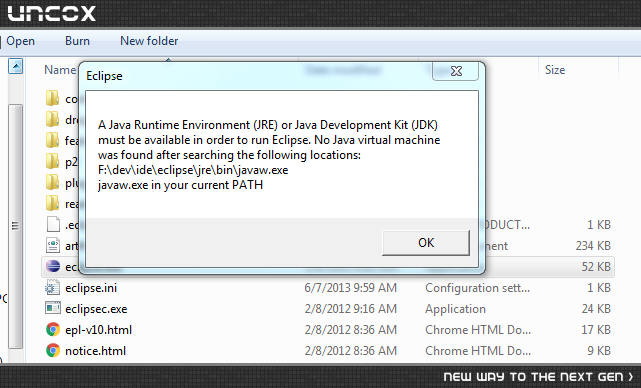Click the javaw.exe path line in dialog
The height and width of the screenshot is (388, 641).
coord(193,170)
